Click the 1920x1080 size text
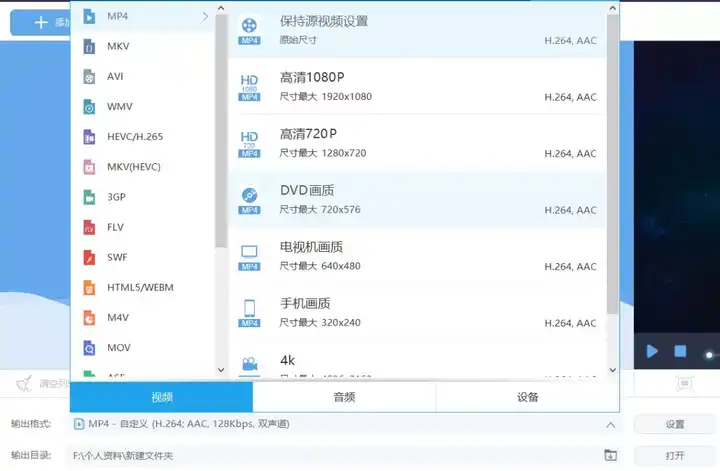The image size is (720, 471). (347, 97)
